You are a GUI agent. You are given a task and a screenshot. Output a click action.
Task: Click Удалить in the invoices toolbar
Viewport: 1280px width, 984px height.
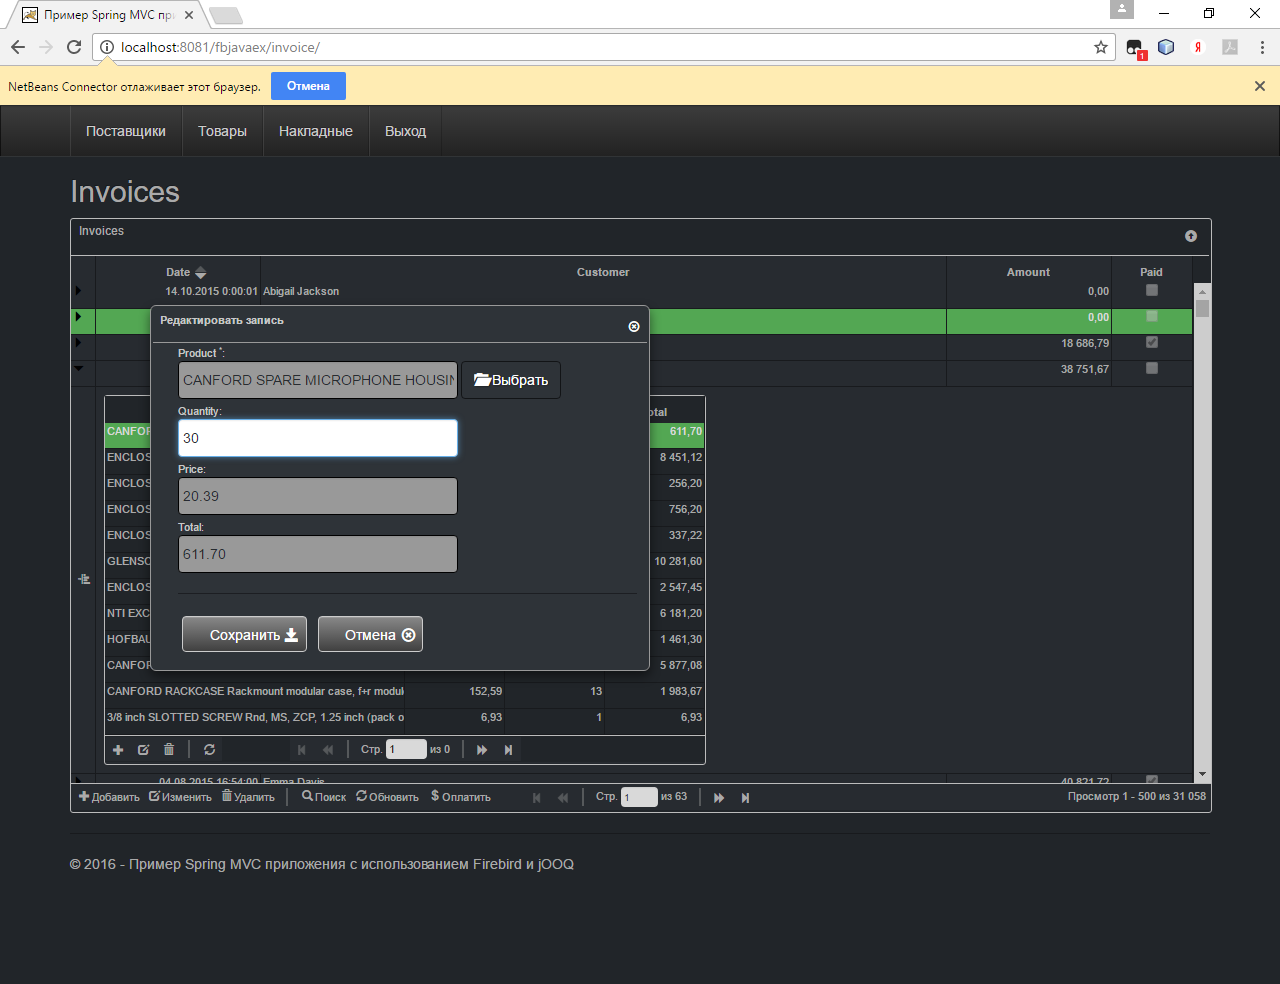tap(248, 797)
